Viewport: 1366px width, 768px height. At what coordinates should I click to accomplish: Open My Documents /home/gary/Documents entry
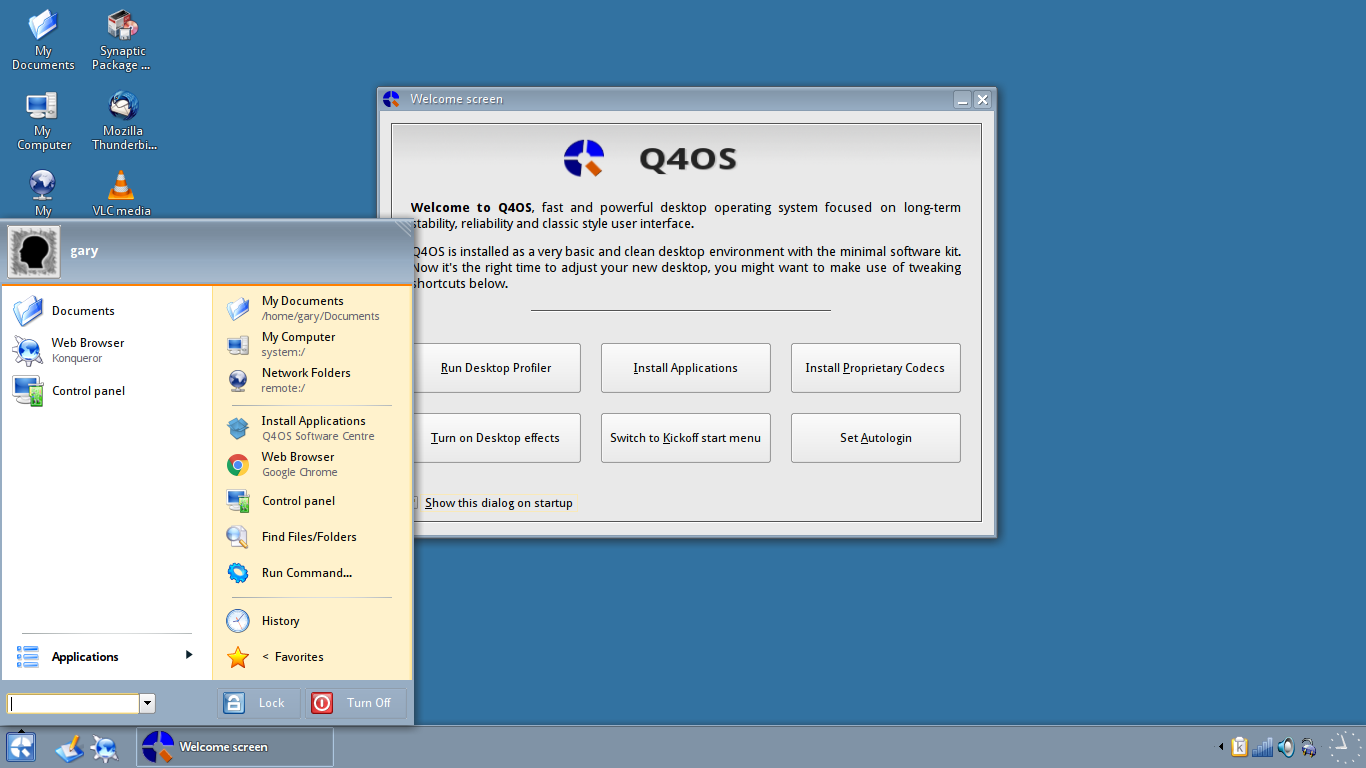311,308
